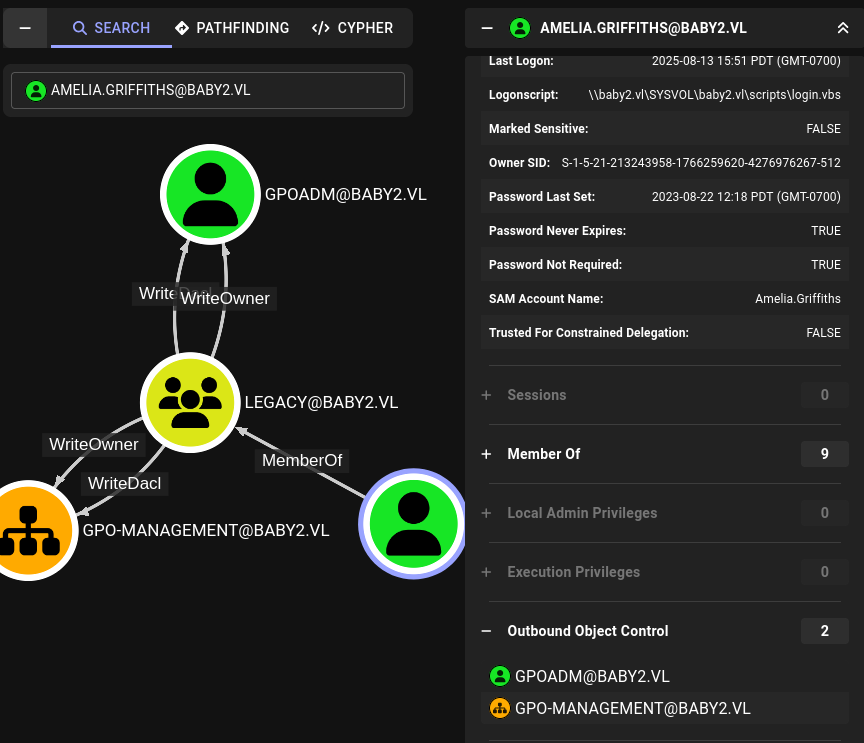
Task: Select the highlighted Amelia Griffiths user node
Action: (412, 523)
